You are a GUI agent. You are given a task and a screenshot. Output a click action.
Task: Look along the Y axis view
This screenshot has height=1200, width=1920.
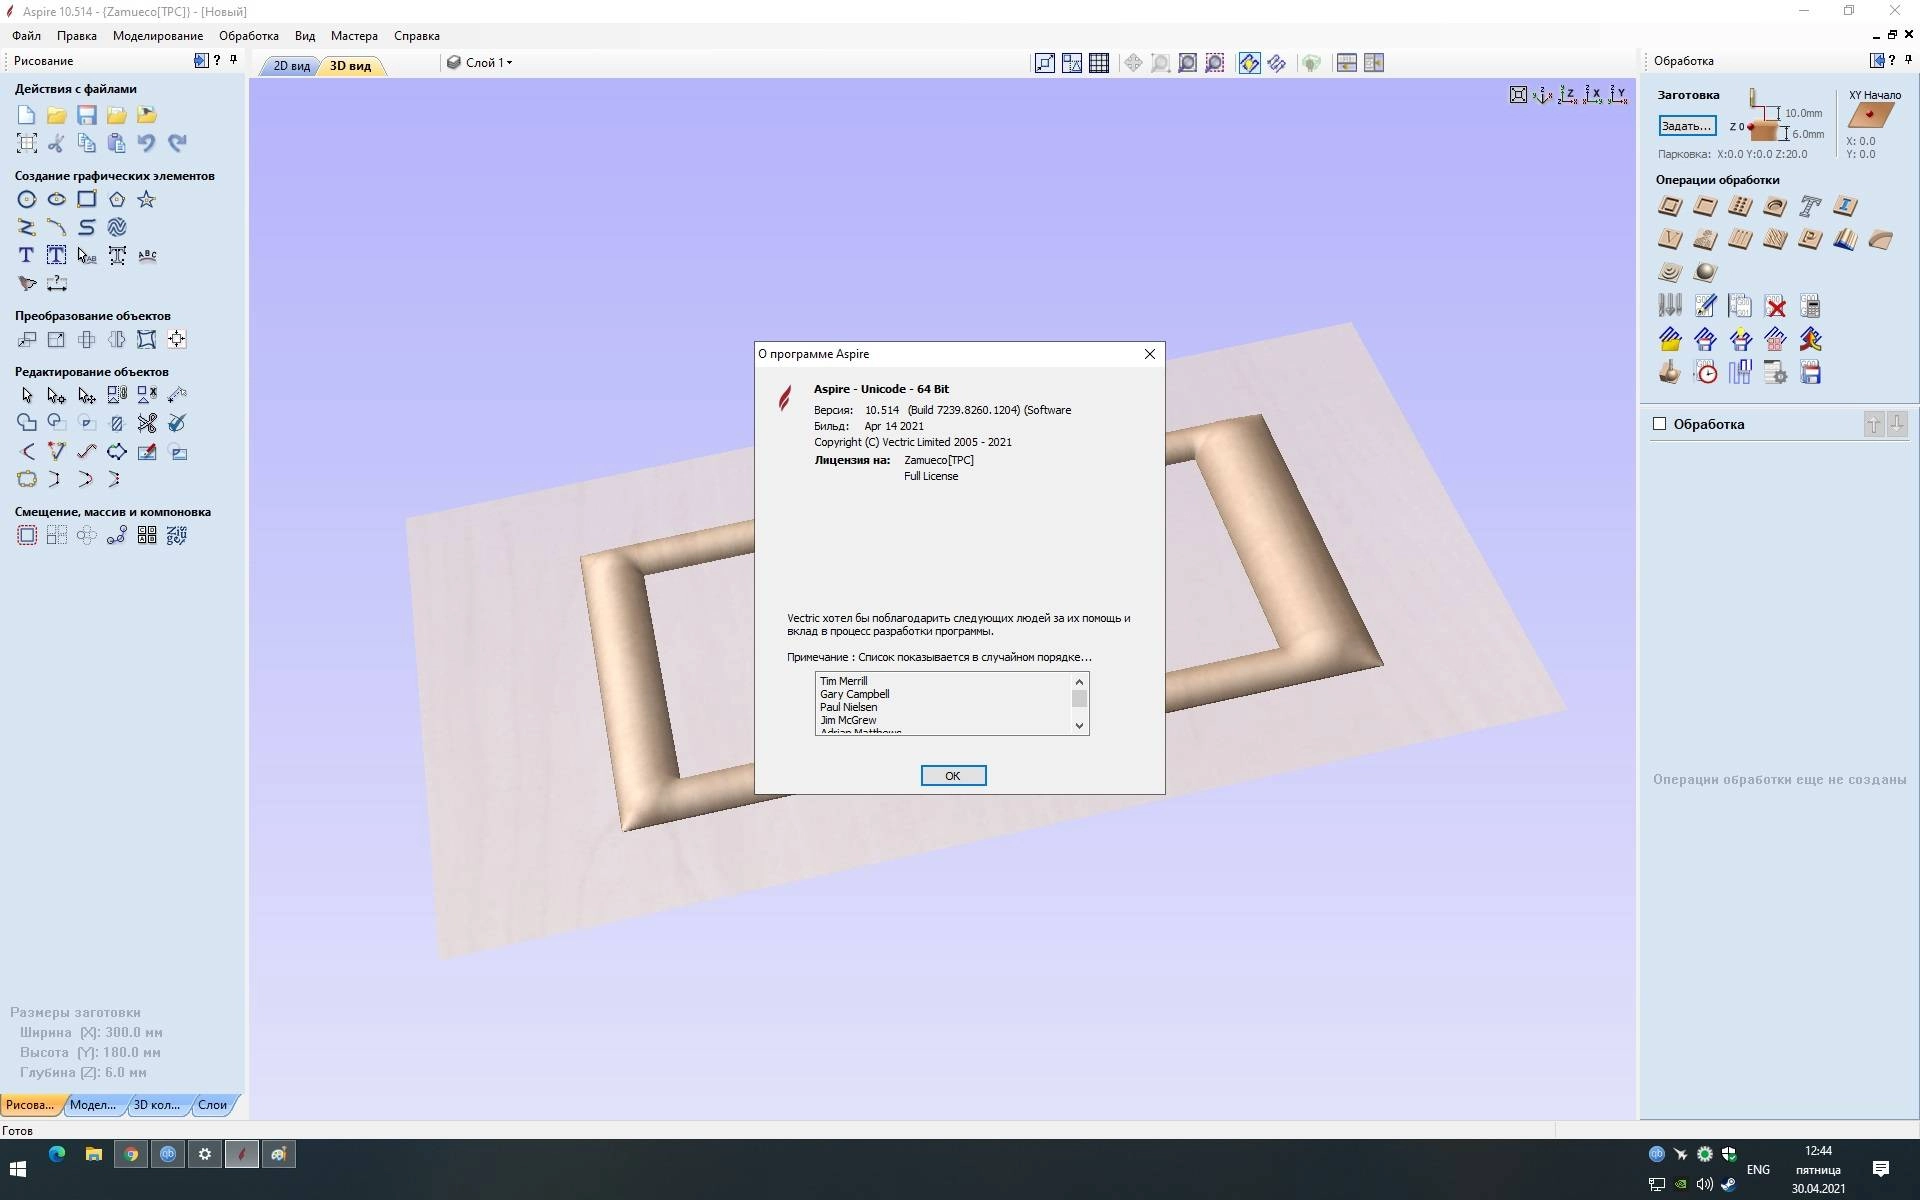[1618, 95]
